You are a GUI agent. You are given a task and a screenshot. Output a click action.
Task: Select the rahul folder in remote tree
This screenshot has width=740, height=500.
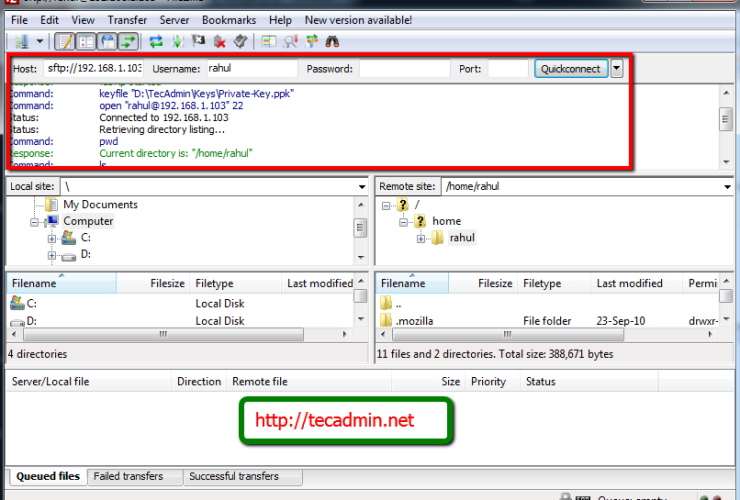(461, 238)
